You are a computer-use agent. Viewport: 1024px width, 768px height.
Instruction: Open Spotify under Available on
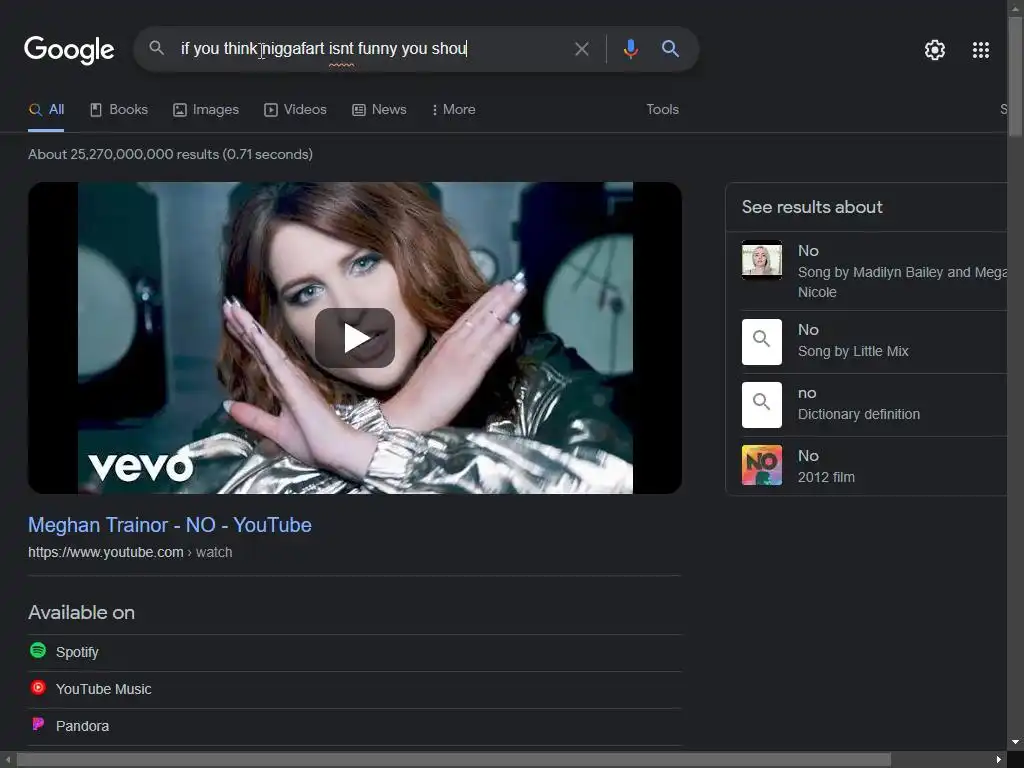click(x=355, y=652)
